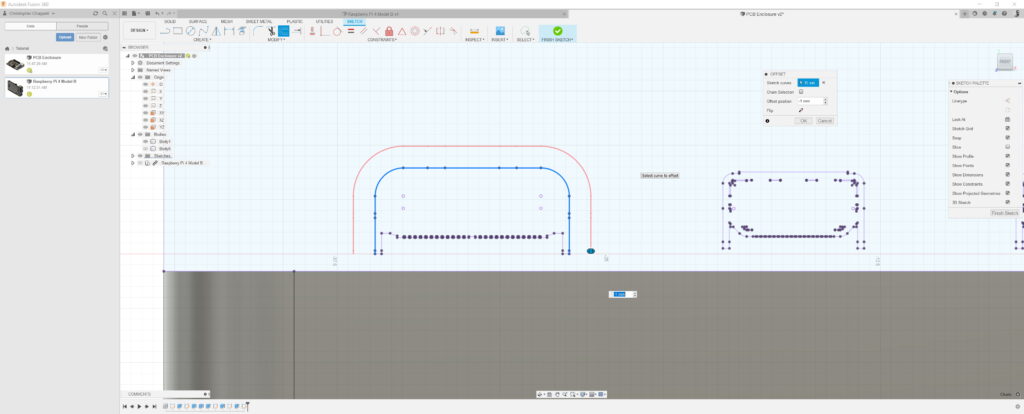Viewport: 1024px width, 414px height.
Task: Switch to the MESH ribbon tab
Action: point(227,22)
